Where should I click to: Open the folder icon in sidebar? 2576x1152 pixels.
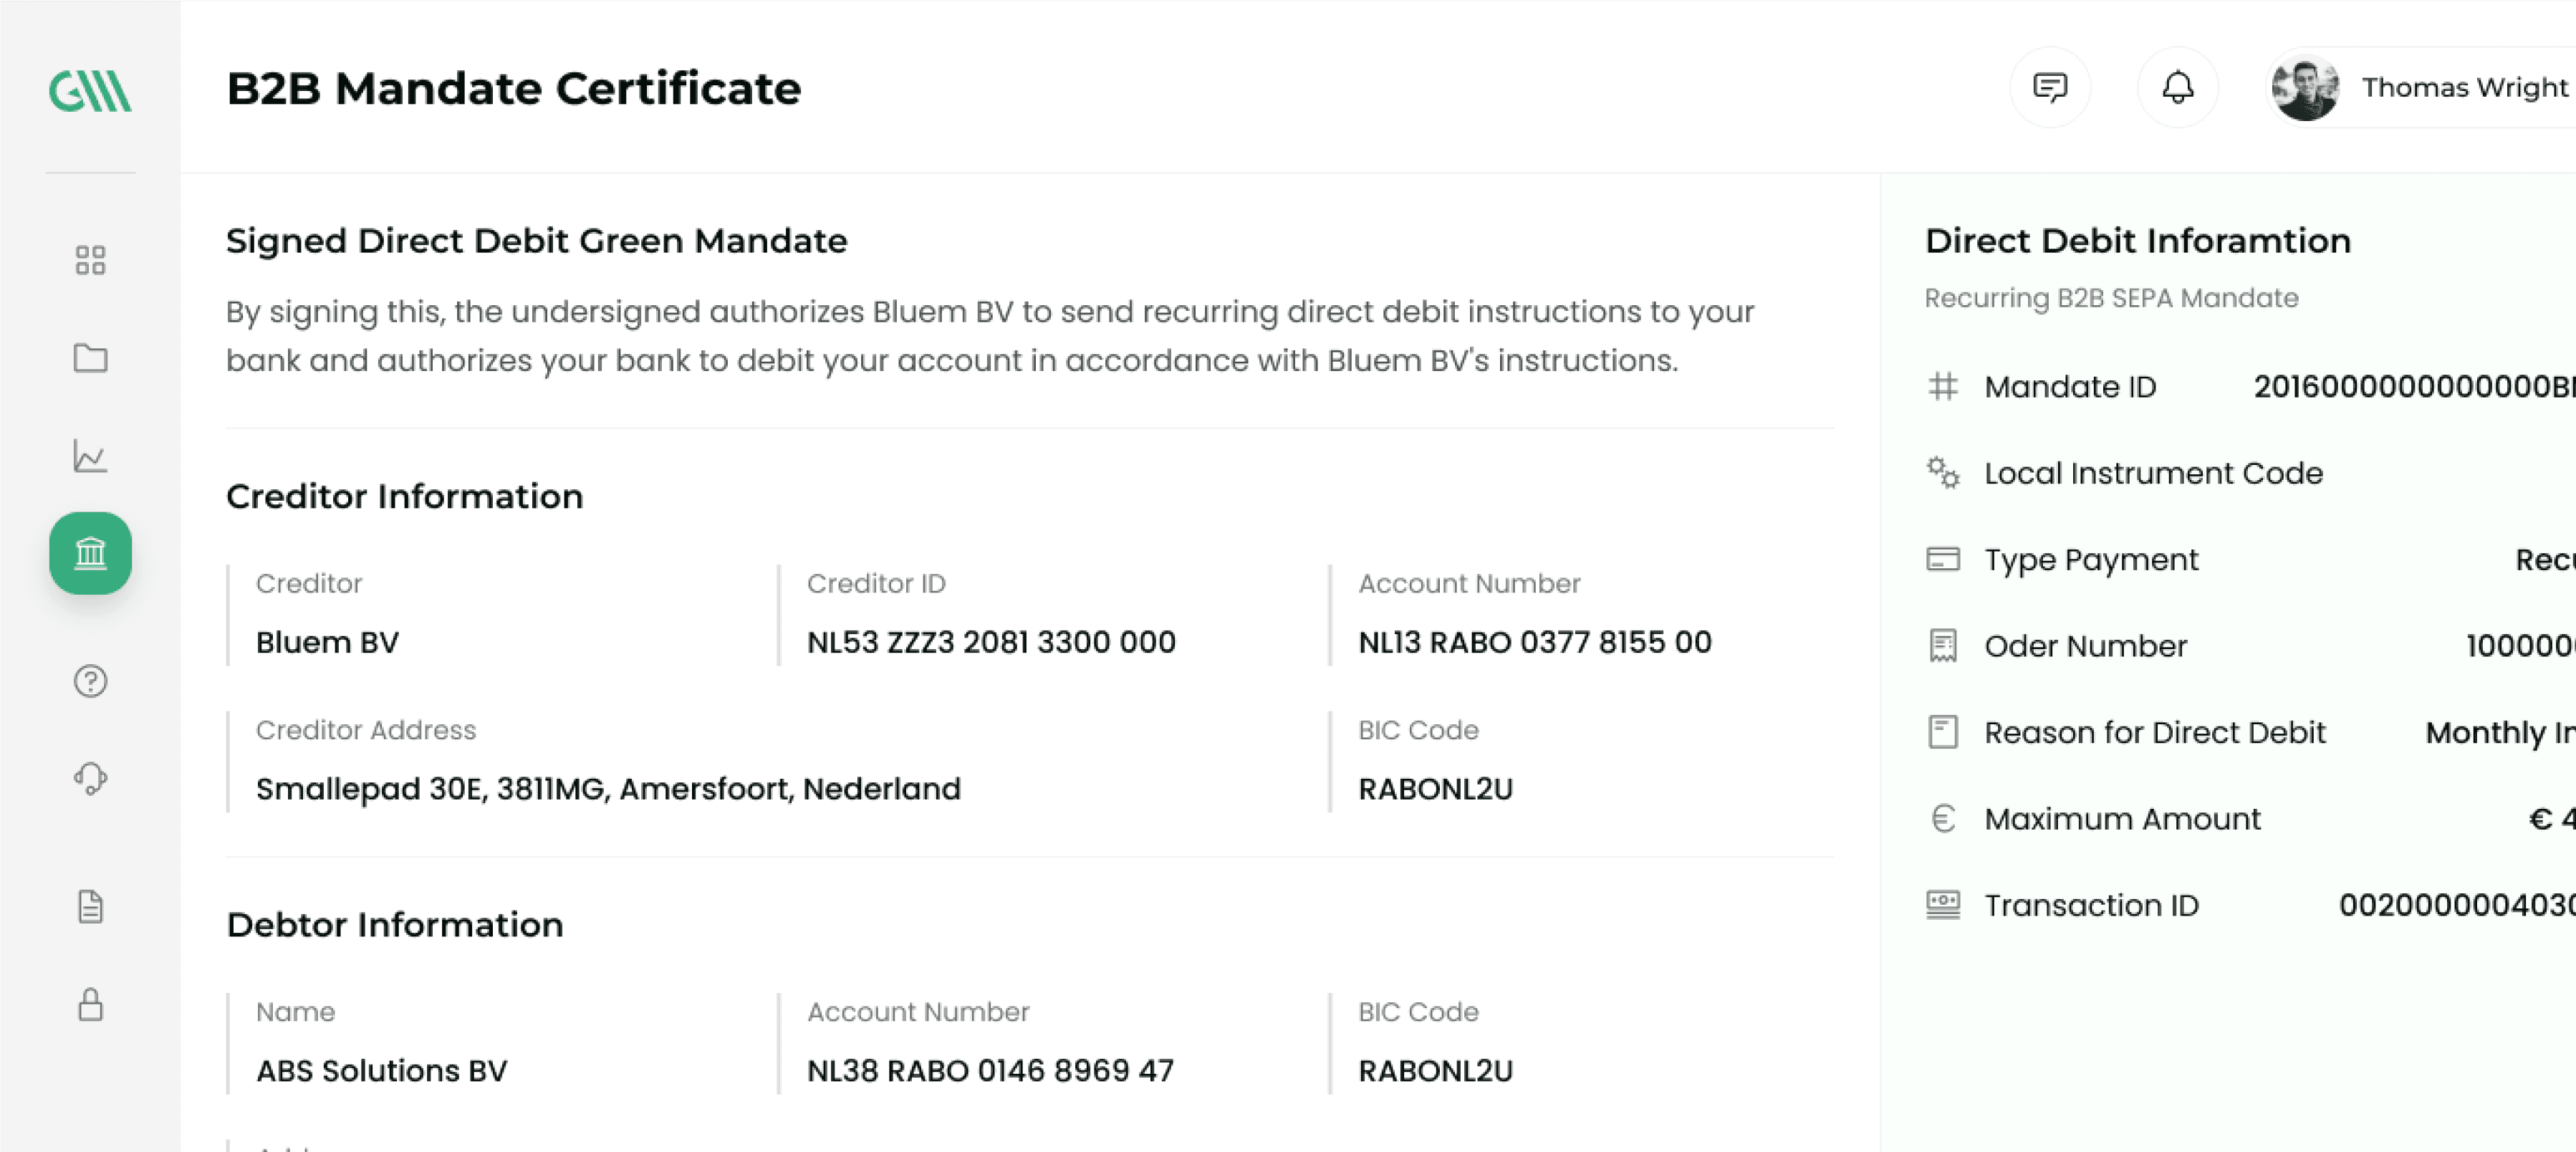pos(90,358)
